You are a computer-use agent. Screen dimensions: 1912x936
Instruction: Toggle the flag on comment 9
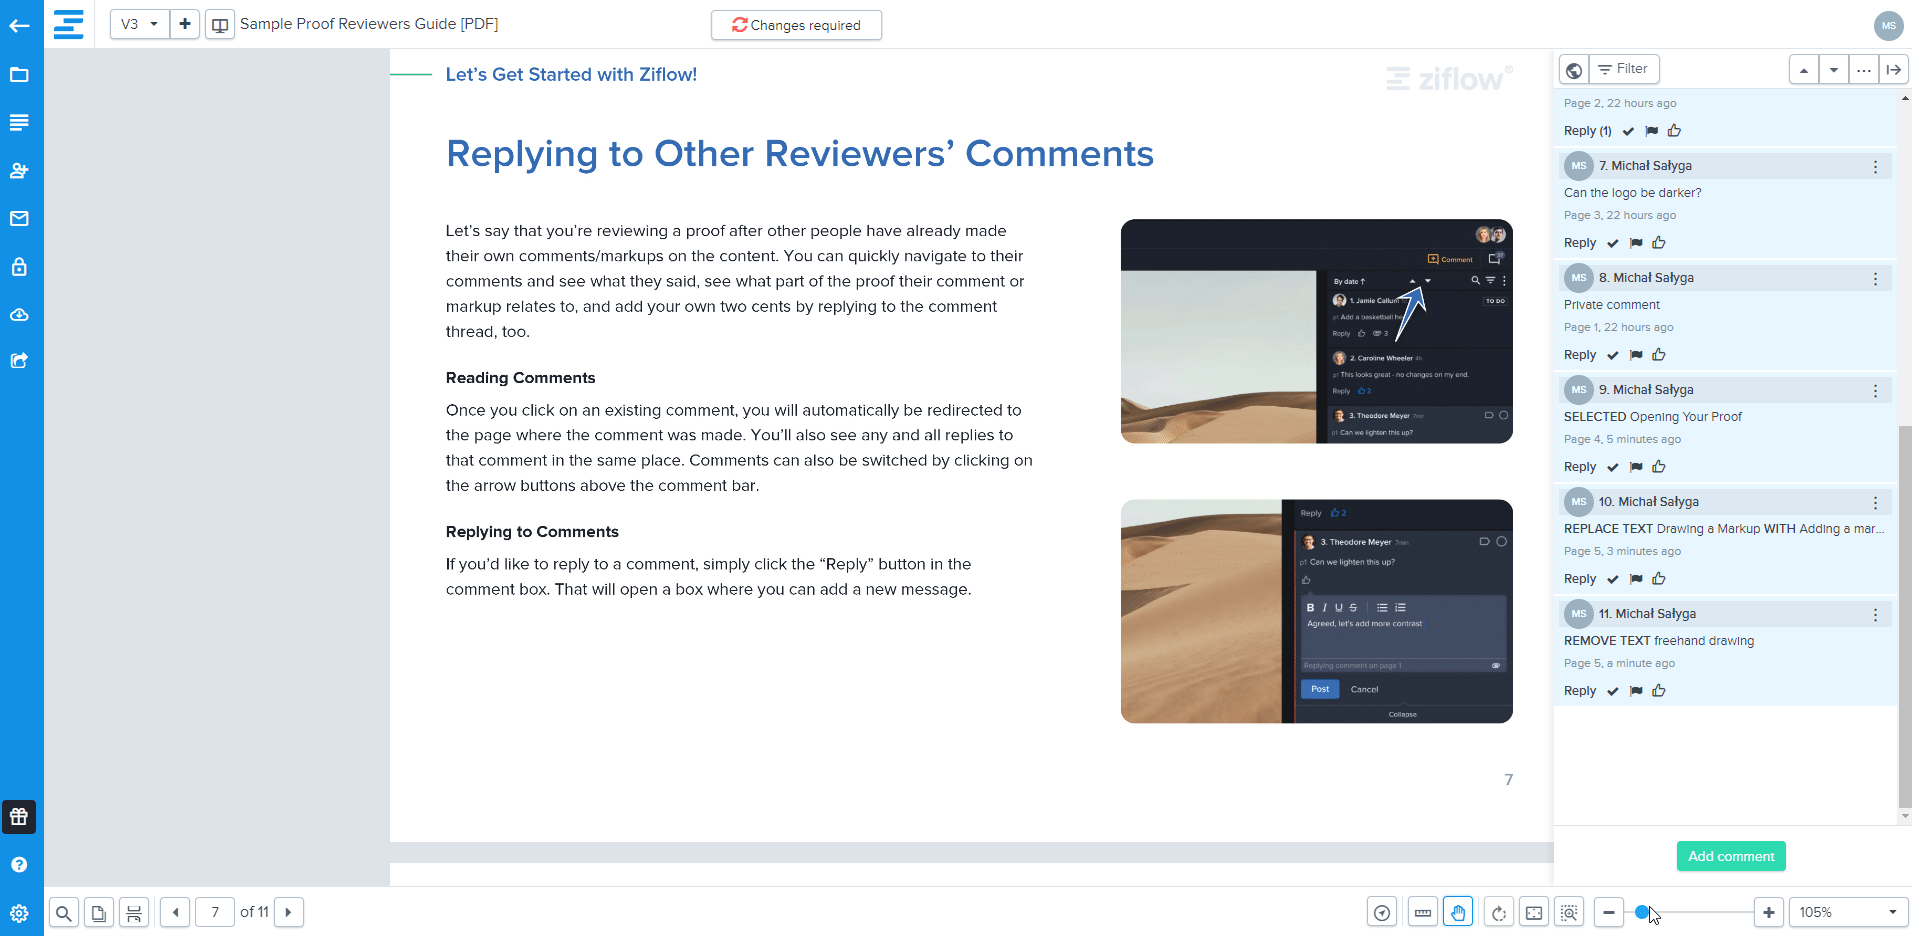(x=1636, y=467)
